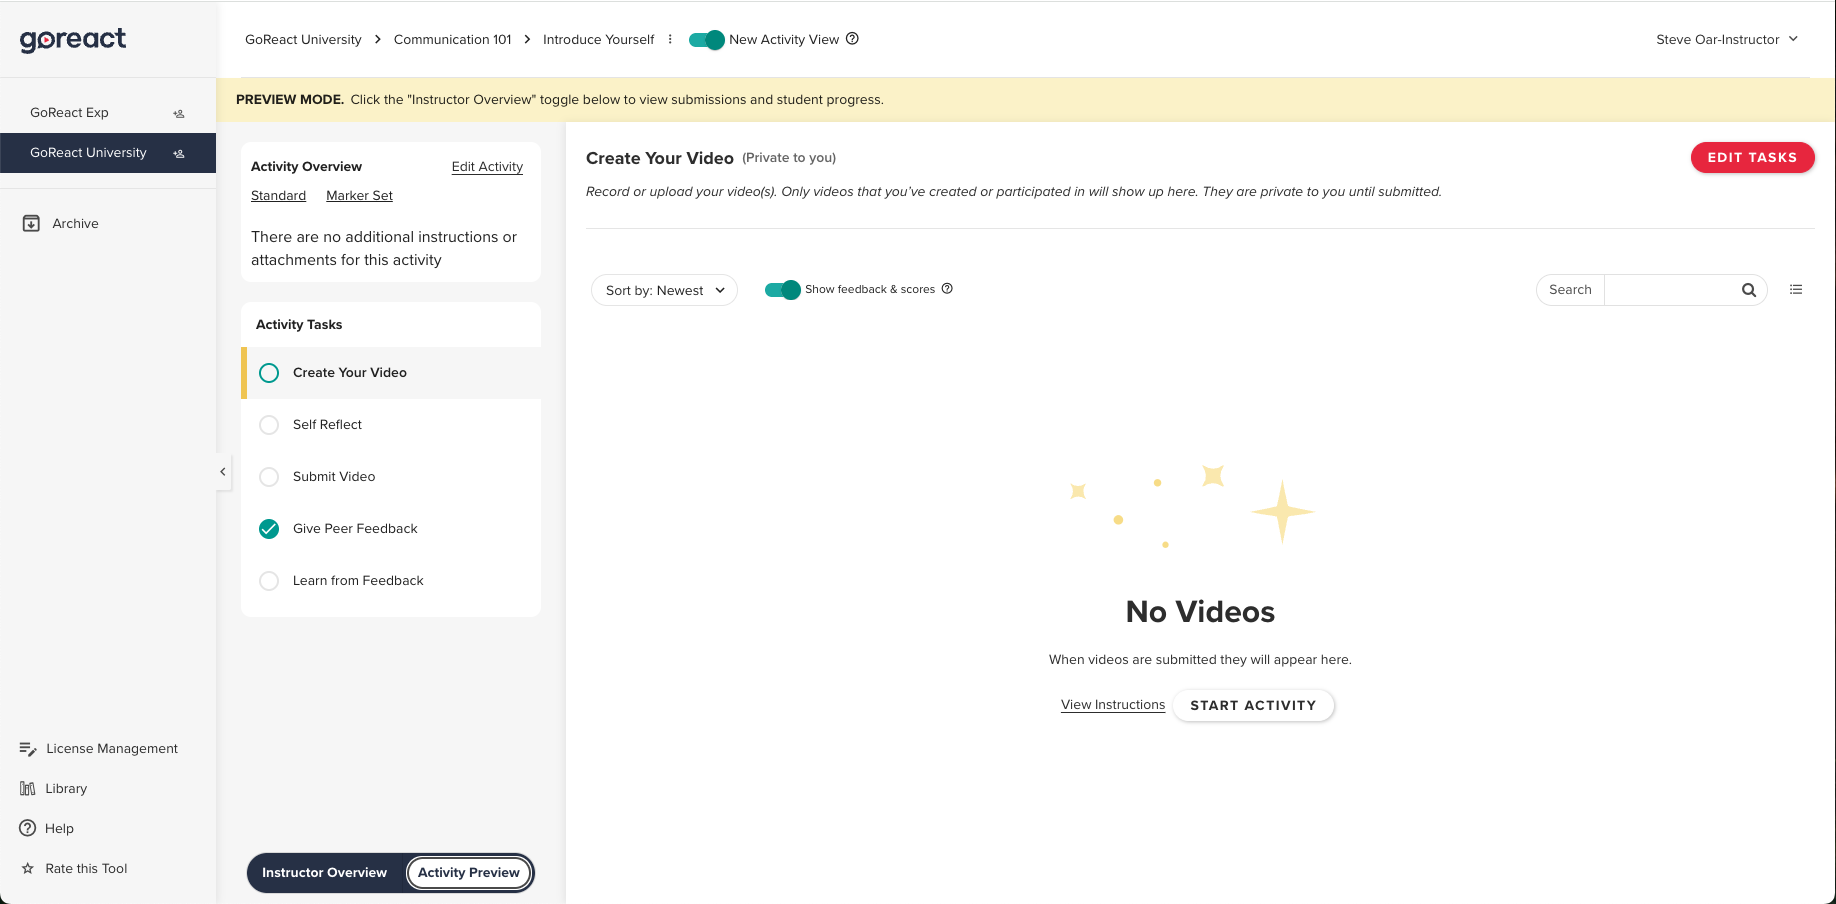The image size is (1836, 904).
Task: Open License Management from the sidebar
Action: 111,748
